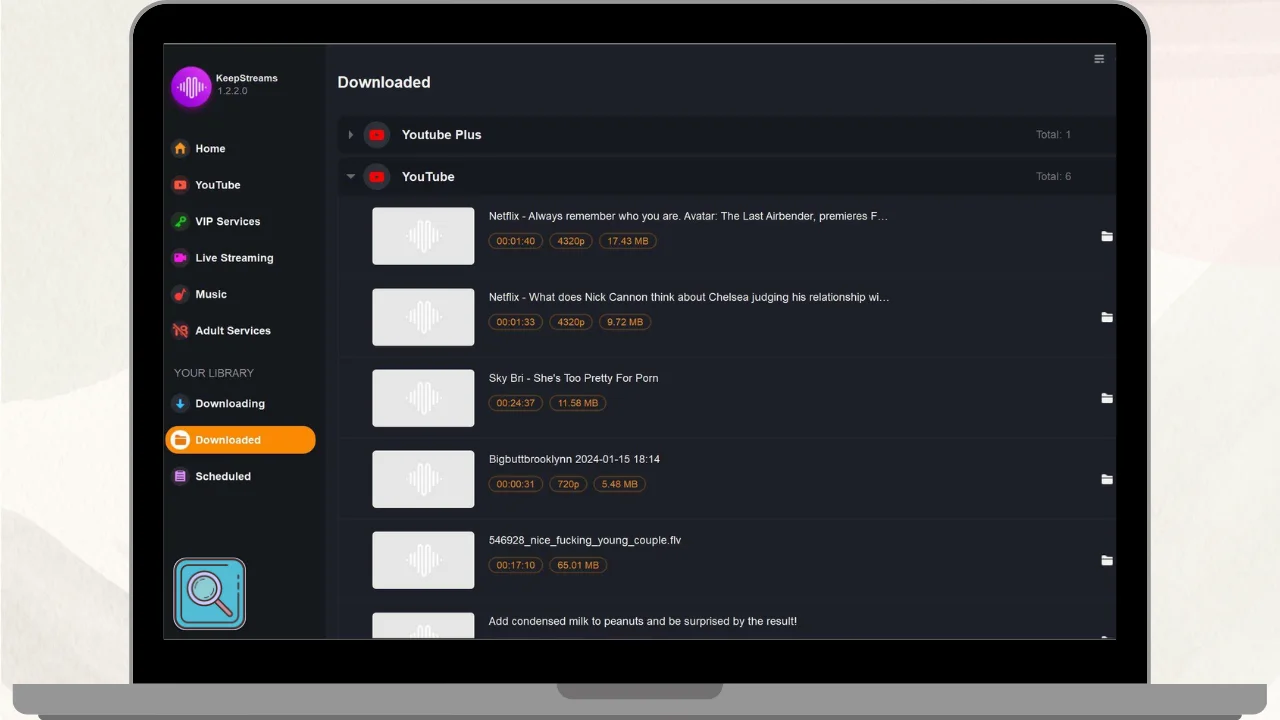Viewport: 1280px width, 720px height.
Task: Click thumbnail of the Nick Cannon video
Action: [x=423, y=317]
